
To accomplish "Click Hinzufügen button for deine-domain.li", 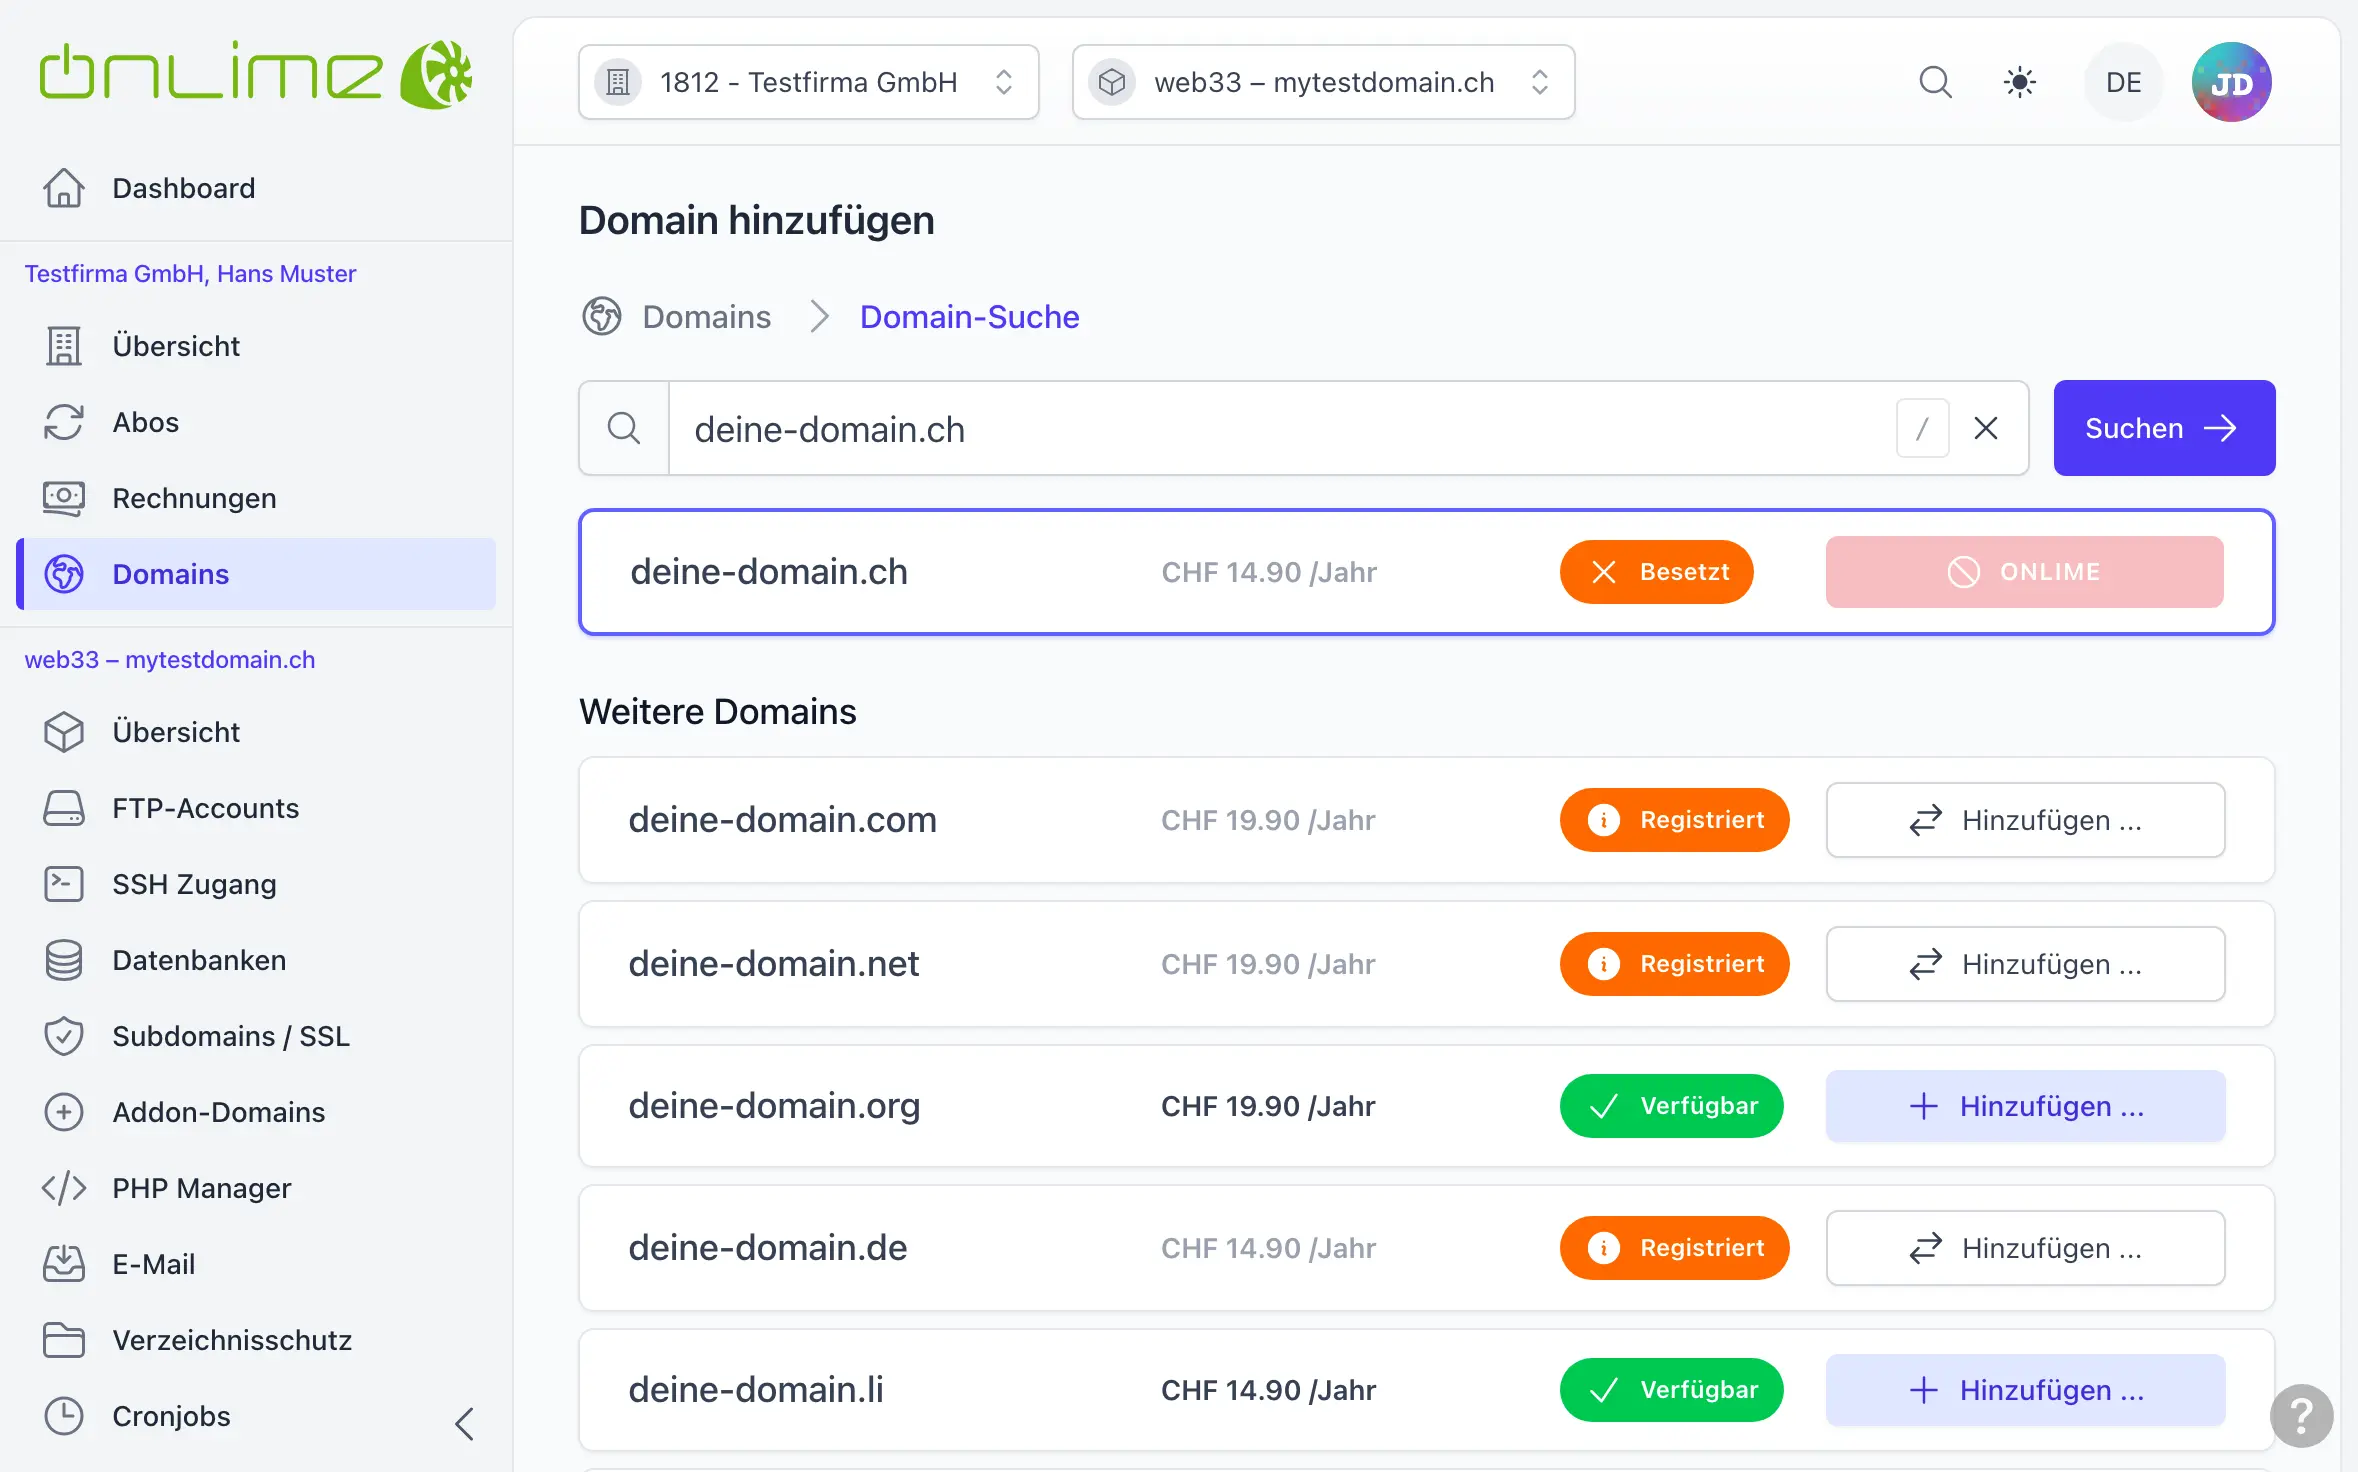I will [x=2025, y=1390].
